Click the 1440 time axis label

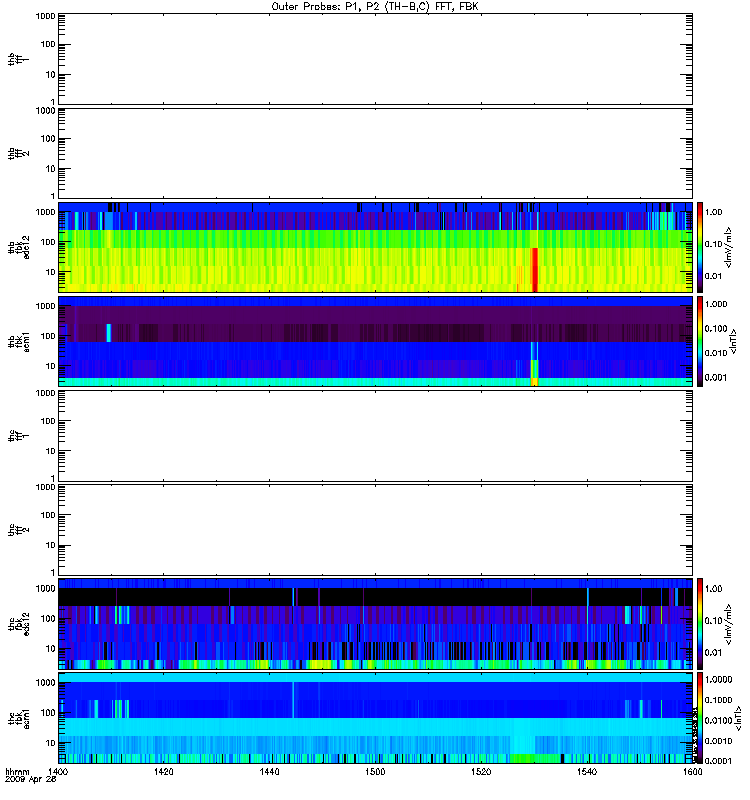click(269, 772)
